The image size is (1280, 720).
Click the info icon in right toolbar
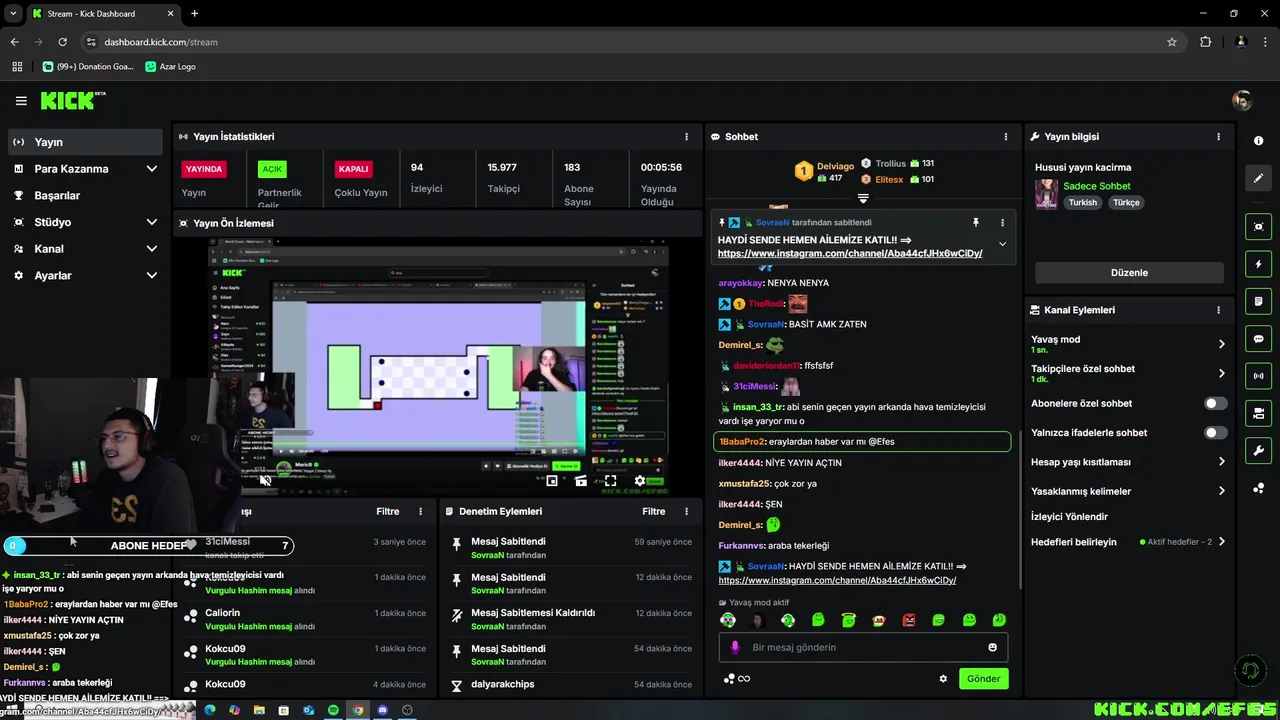tap(1258, 141)
